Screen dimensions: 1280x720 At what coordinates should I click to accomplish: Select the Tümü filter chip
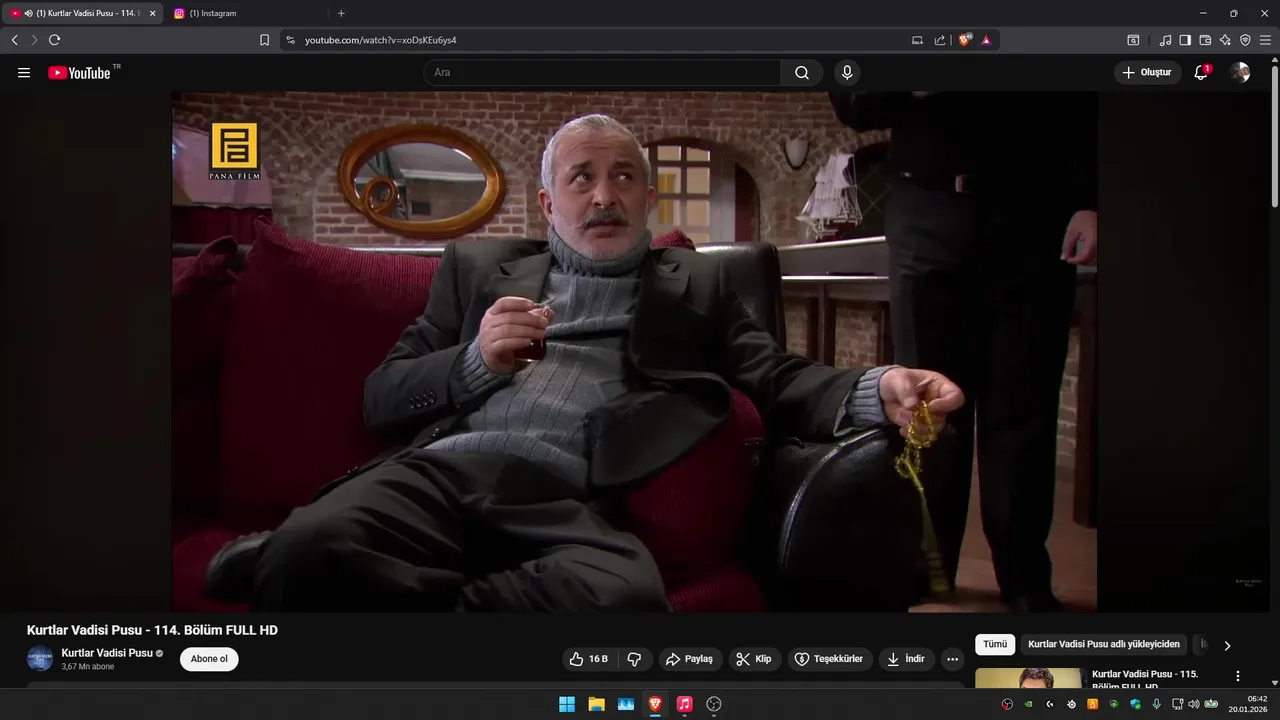(x=995, y=645)
